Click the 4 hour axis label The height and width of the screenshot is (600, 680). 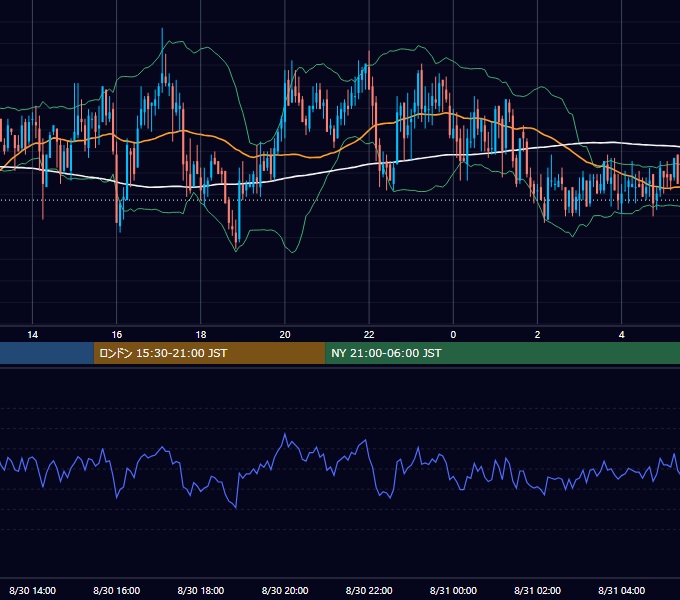click(x=621, y=335)
